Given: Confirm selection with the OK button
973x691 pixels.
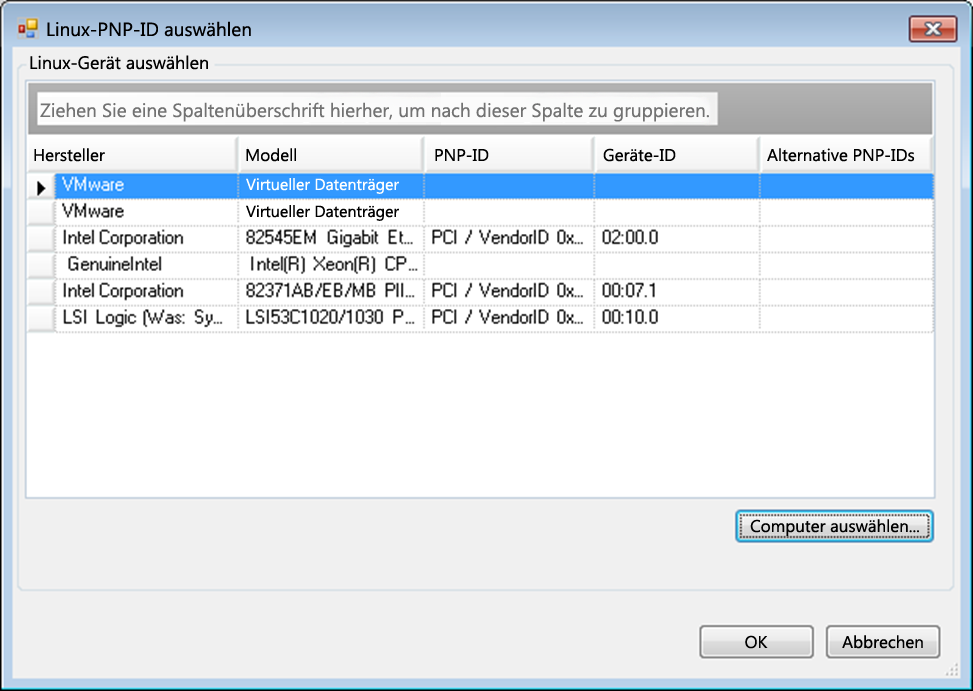Looking at the screenshot, I should [x=755, y=643].
